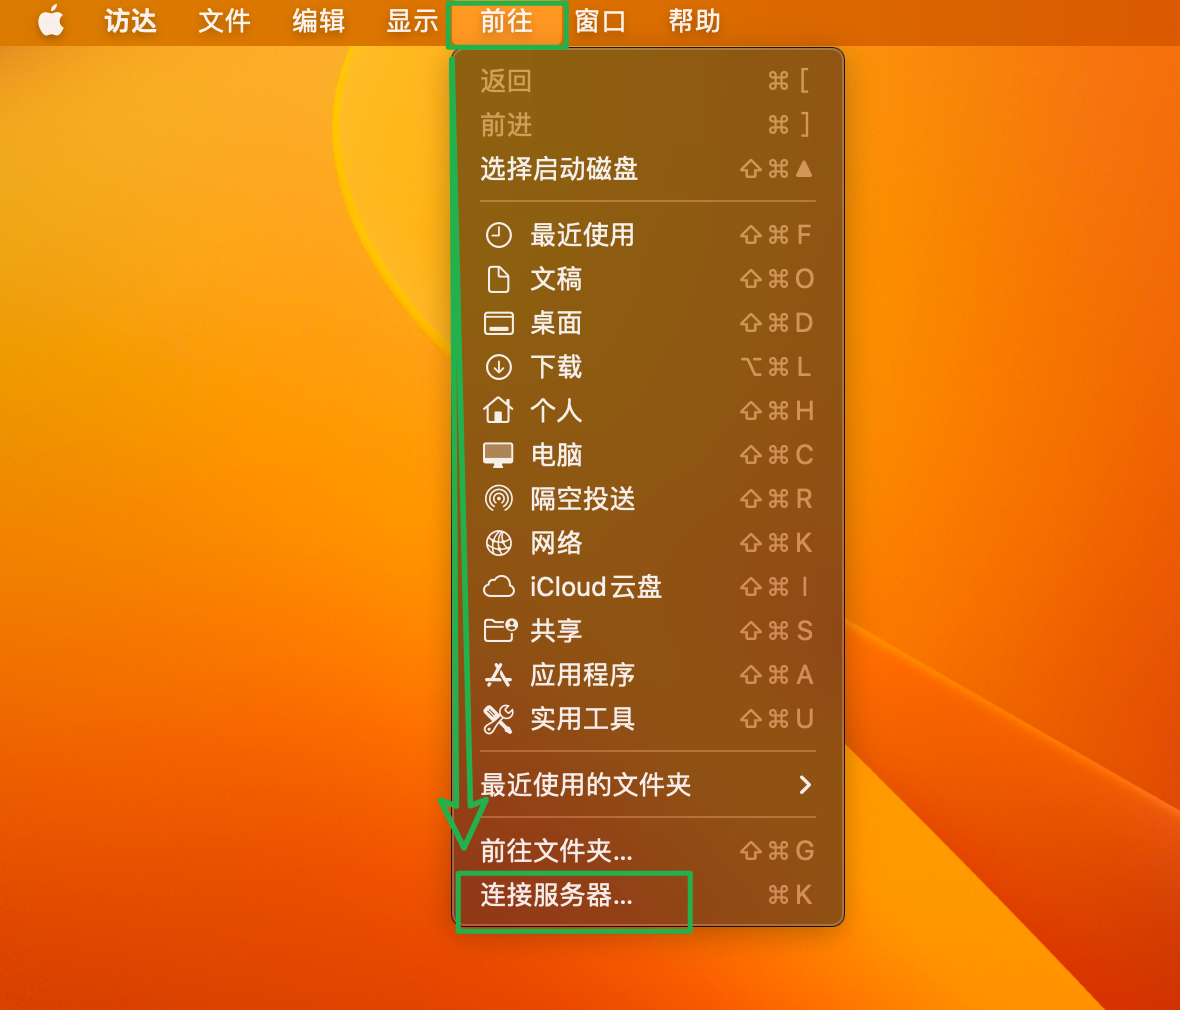Click the clock icon beside 最近使用
The height and width of the screenshot is (1010, 1180).
pyautogui.click(x=498, y=236)
